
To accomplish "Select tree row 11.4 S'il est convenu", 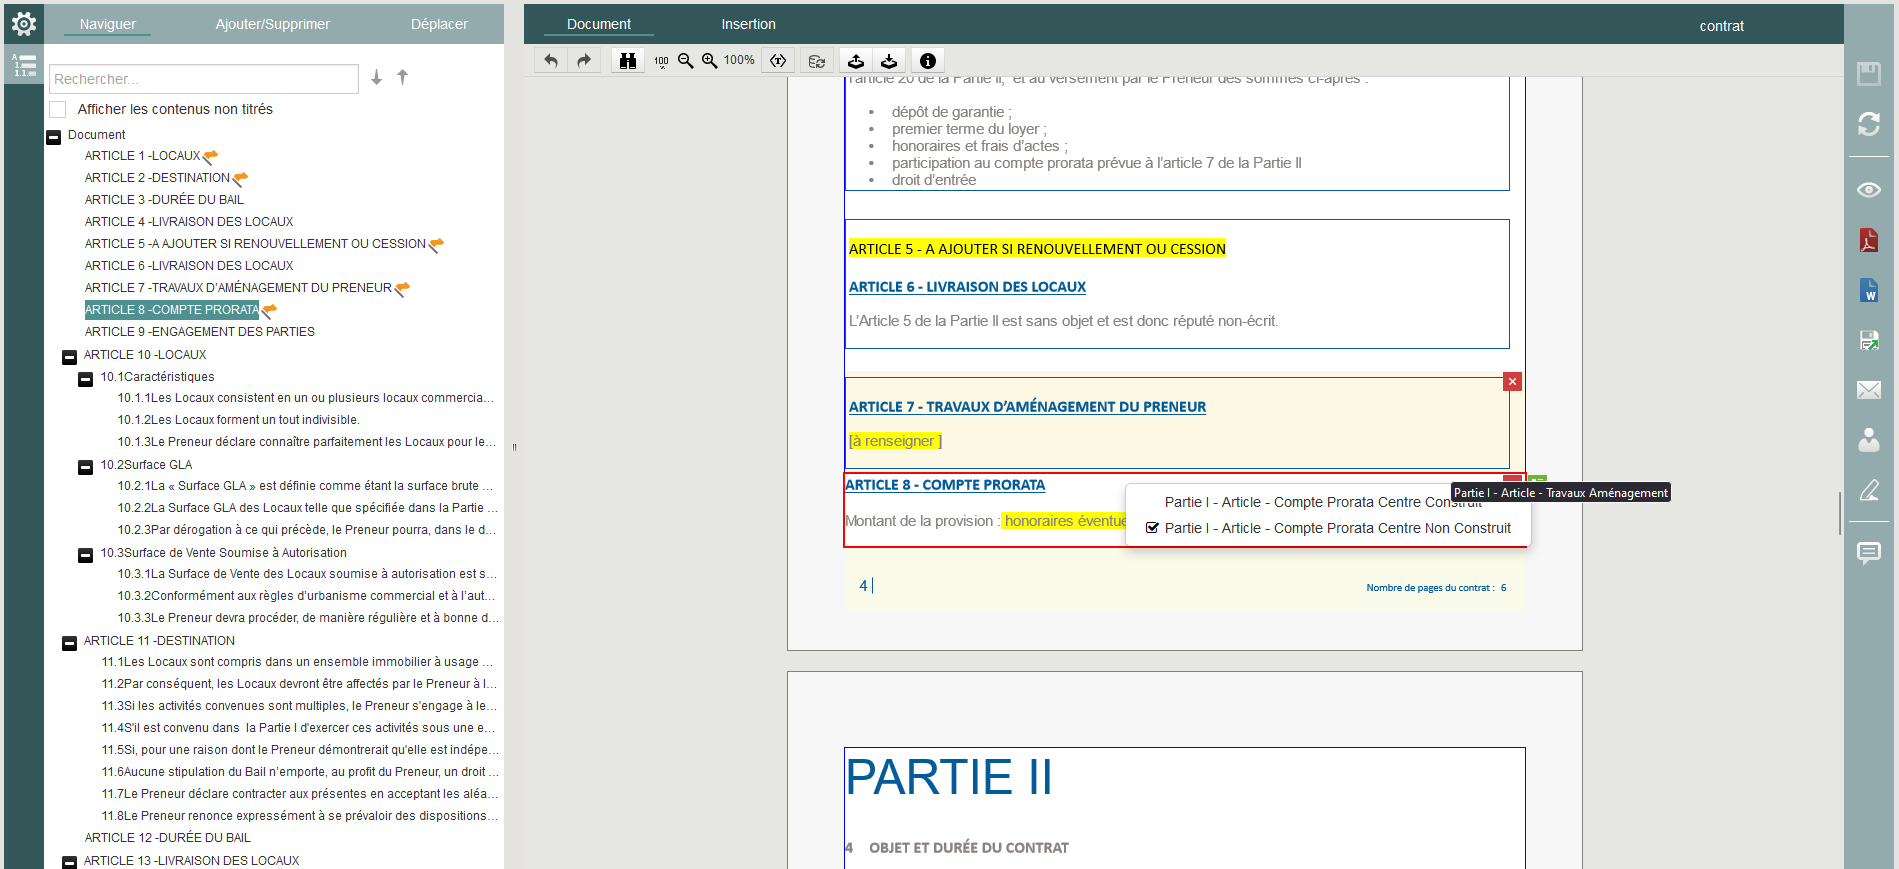I will coord(298,728).
